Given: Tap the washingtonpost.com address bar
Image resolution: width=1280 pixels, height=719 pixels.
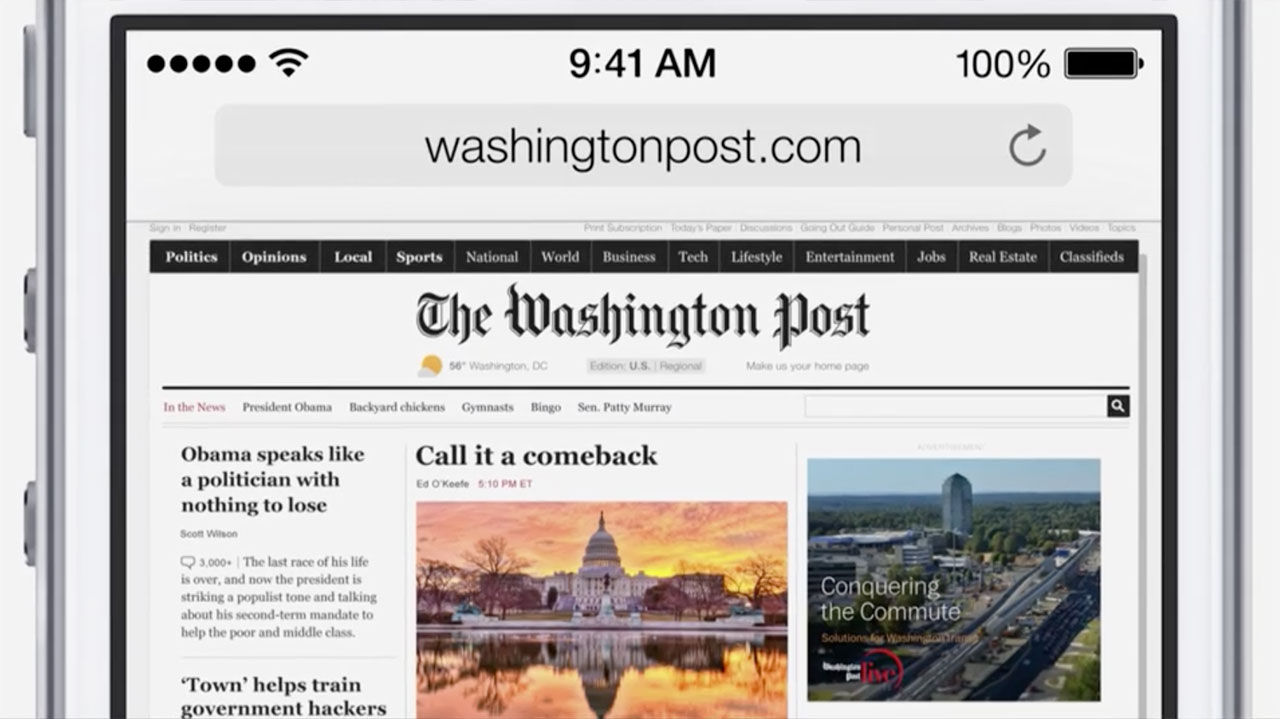Looking at the screenshot, I should (x=643, y=146).
